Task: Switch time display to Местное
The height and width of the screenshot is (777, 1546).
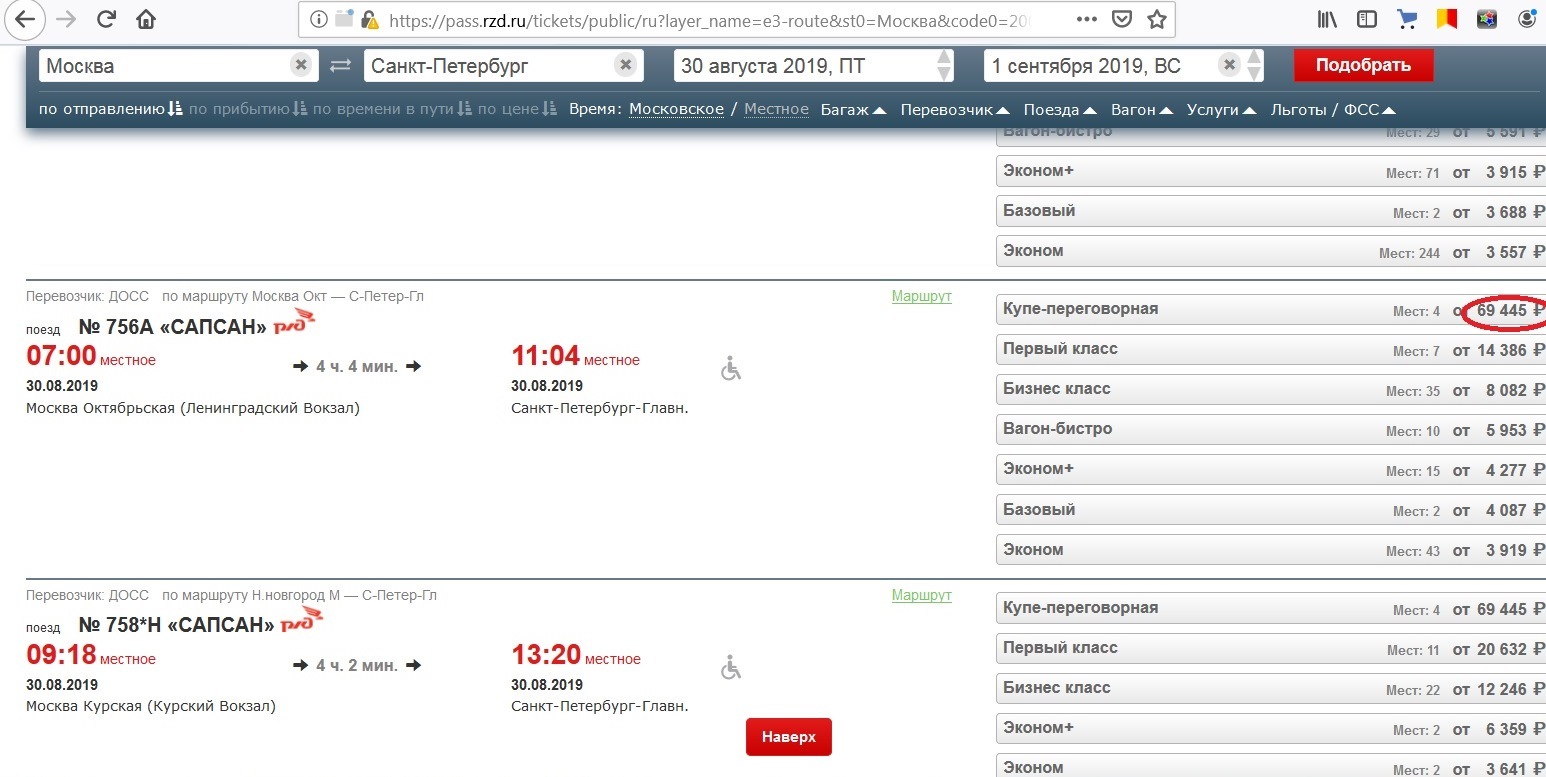Action: pyautogui.click(x=776, y=109)
